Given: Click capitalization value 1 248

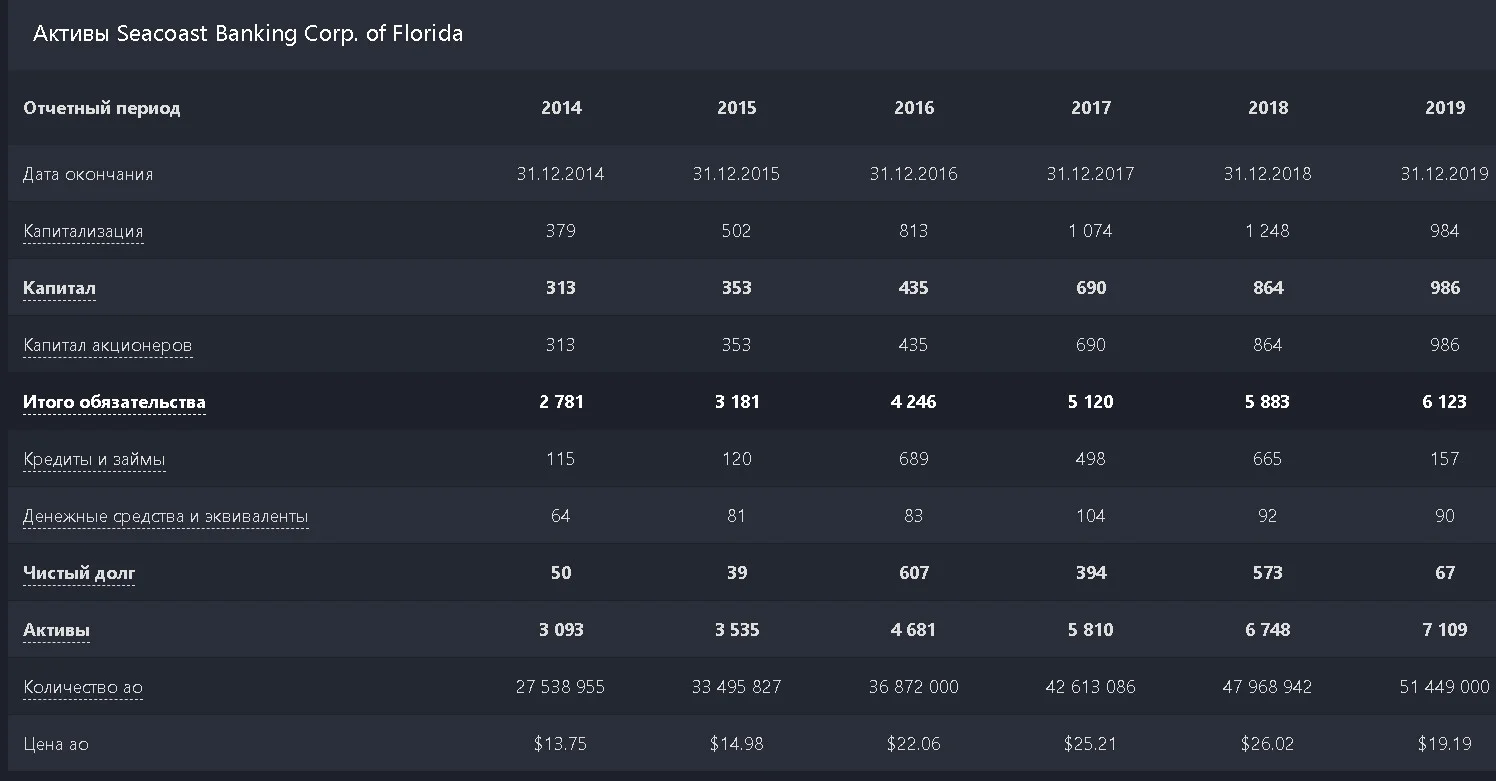Looking at the screenshot, I should 1268,231.
